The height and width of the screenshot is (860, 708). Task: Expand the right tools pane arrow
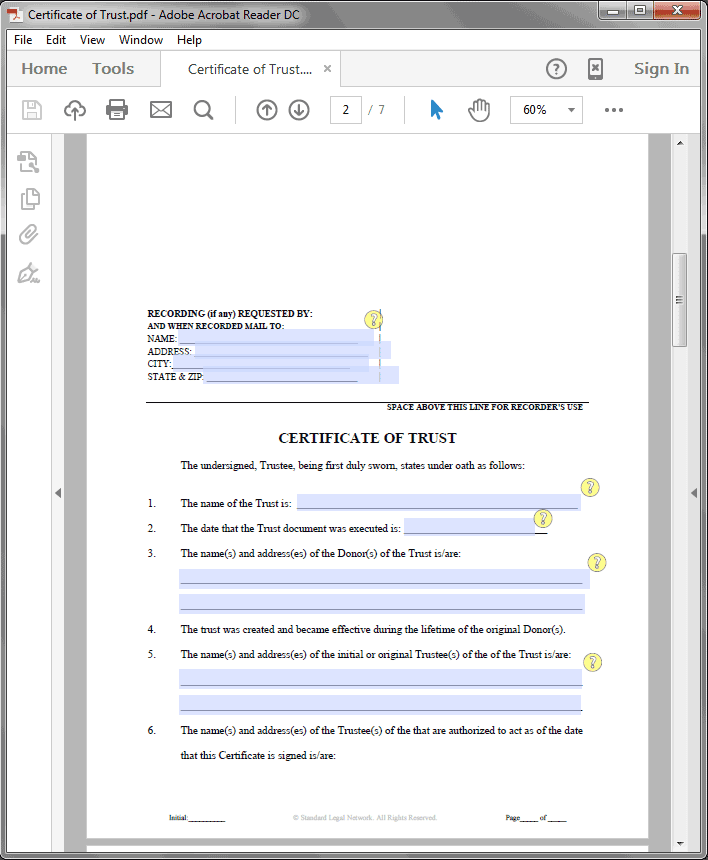694,493
